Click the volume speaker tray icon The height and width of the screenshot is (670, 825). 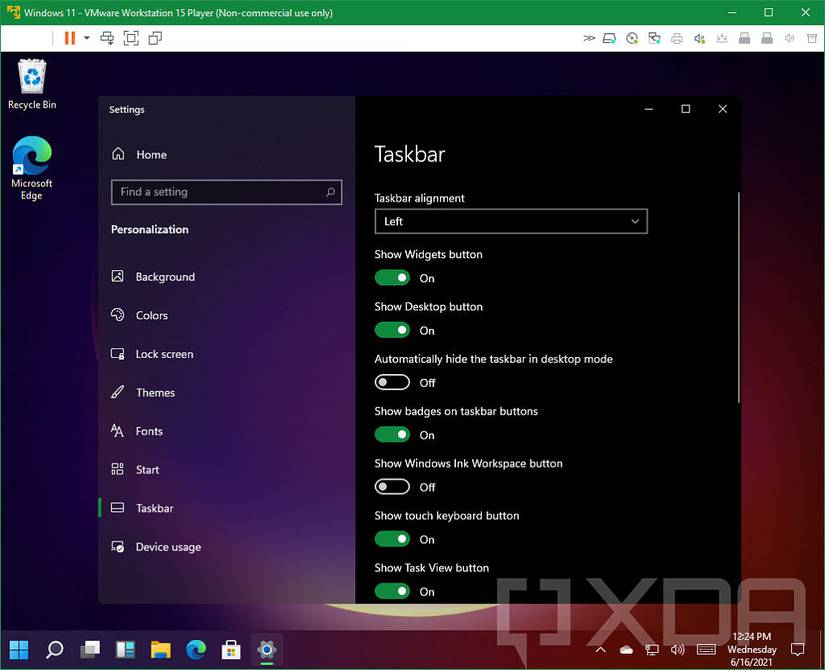(x=678, y=650)
